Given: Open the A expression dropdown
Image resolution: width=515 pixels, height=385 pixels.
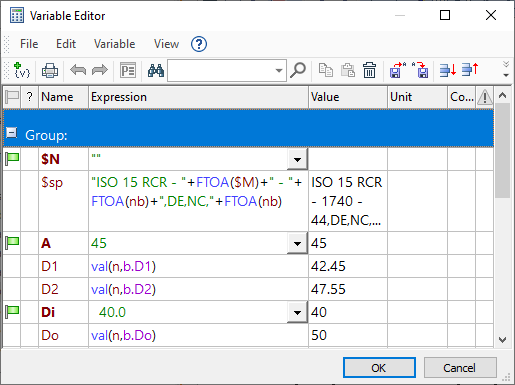Looking at the screenshot, I should pyautogui.click(x=297, y=243).
